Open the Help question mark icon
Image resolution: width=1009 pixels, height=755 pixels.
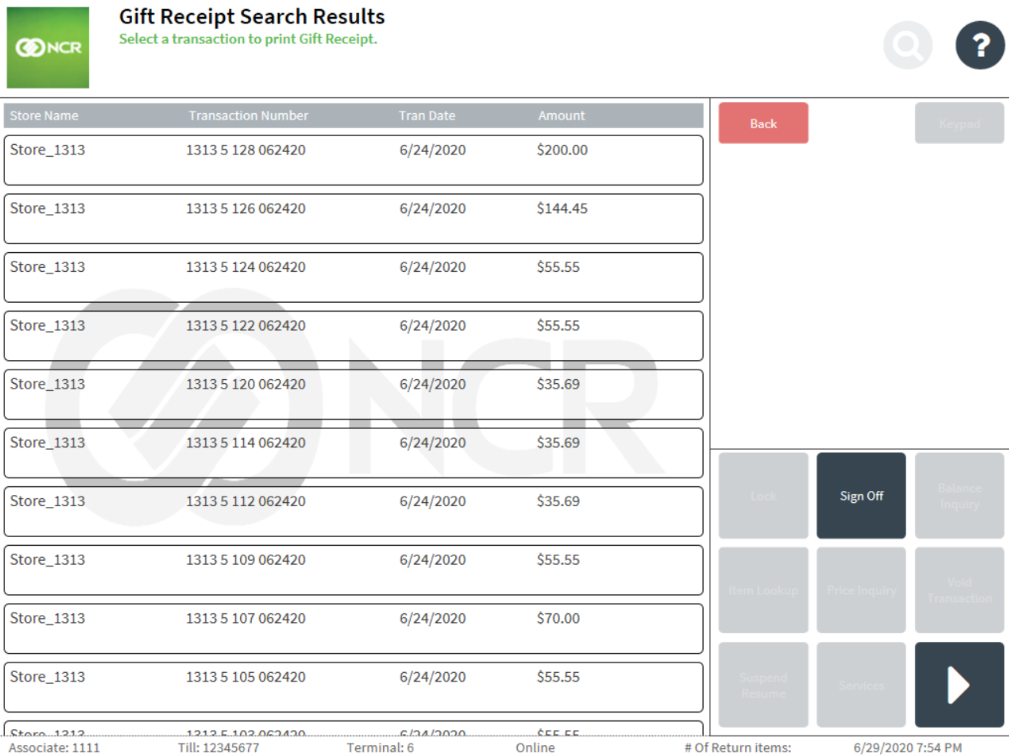pos(978,45)
